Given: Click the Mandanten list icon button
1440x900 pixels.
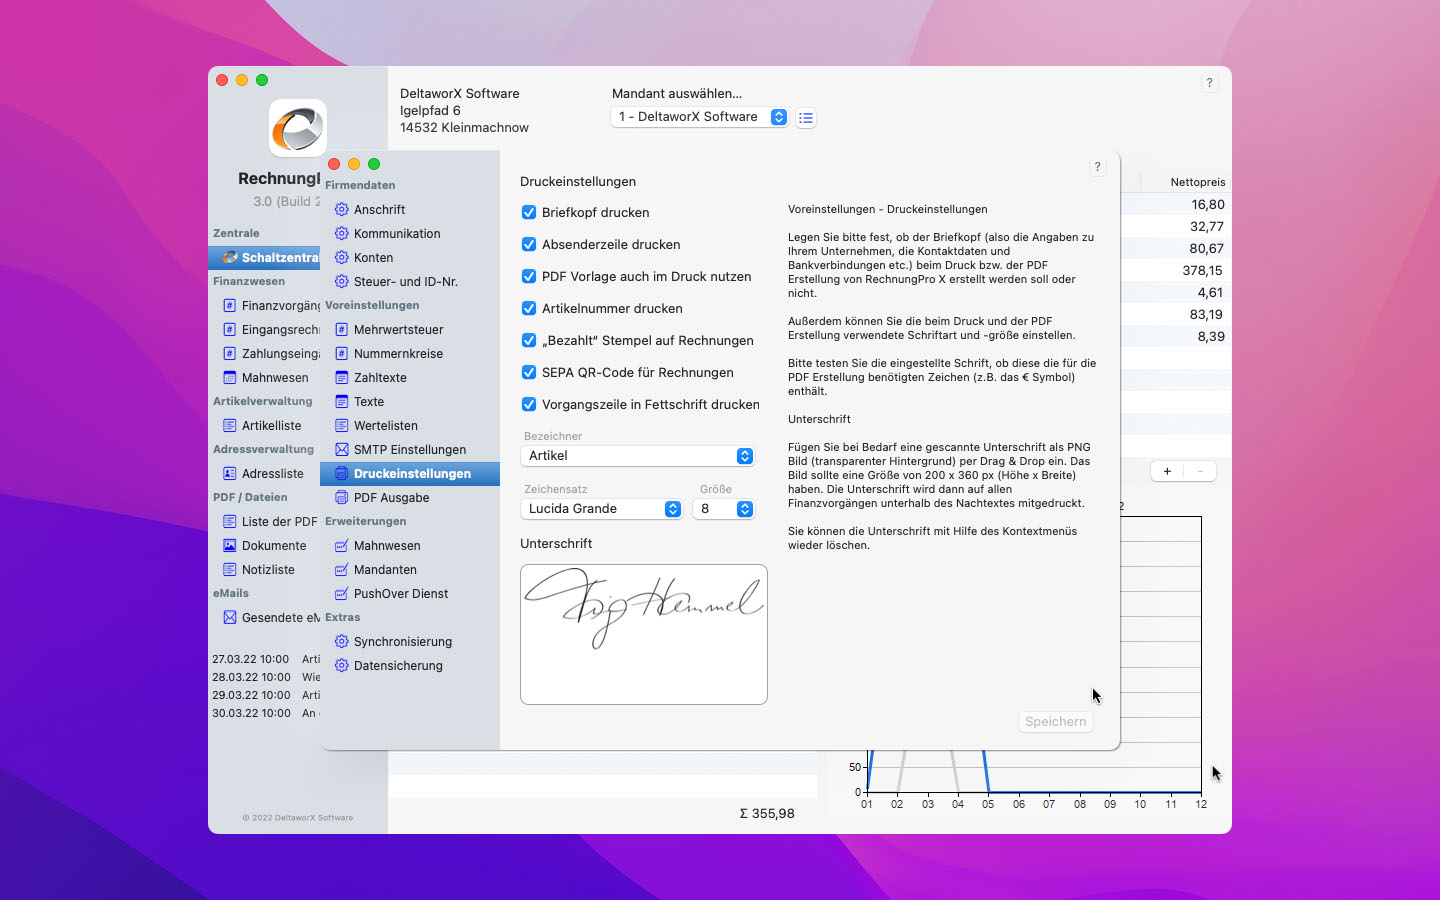Looking at the screenshot, I should click(806, 118).
